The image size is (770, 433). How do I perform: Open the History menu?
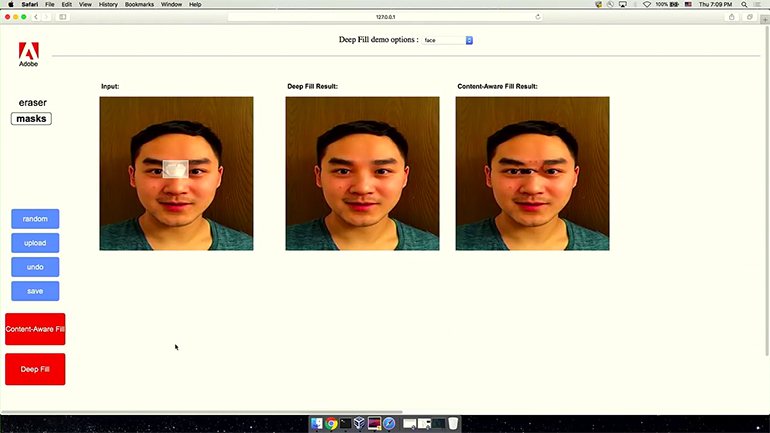click(x=108, y=4)
